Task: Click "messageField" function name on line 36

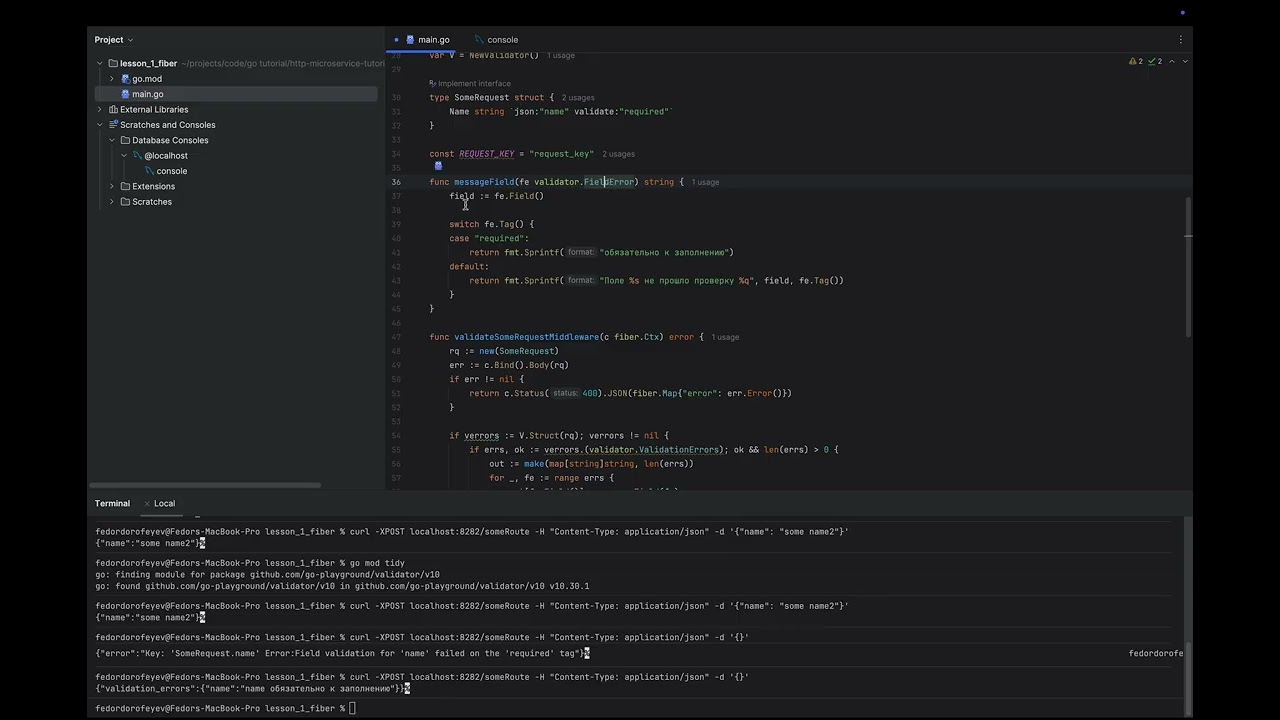Action: pos(484,182)
